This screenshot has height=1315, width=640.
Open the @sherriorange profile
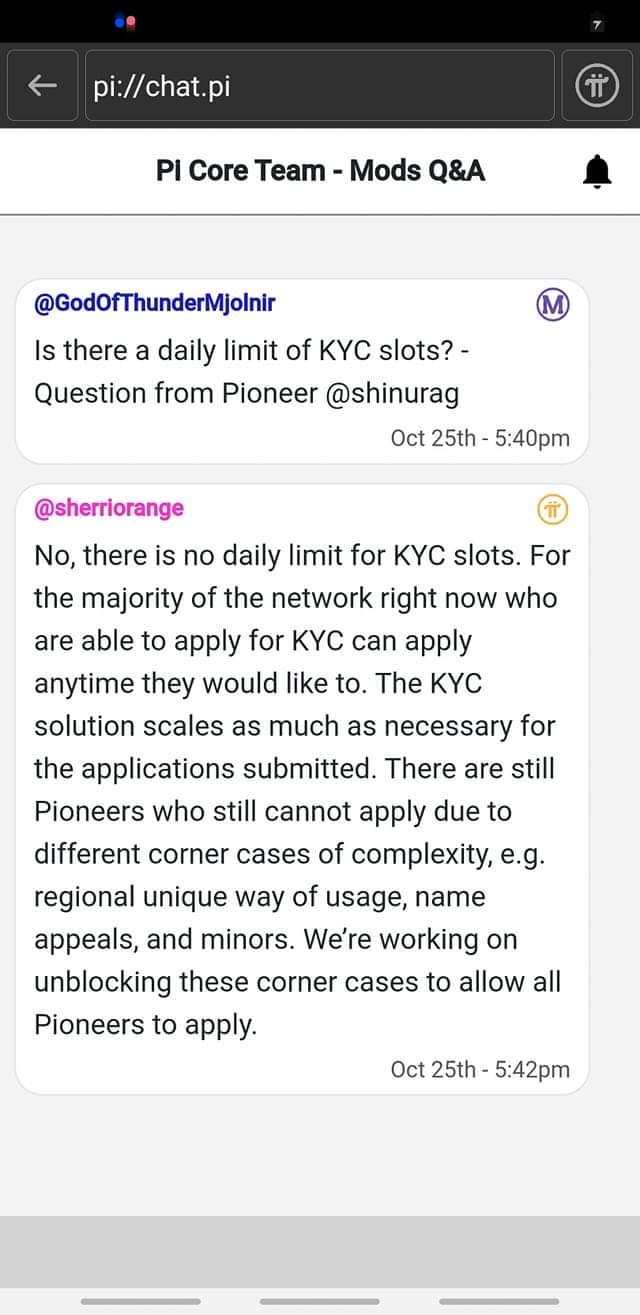click(x=109, y=508)
